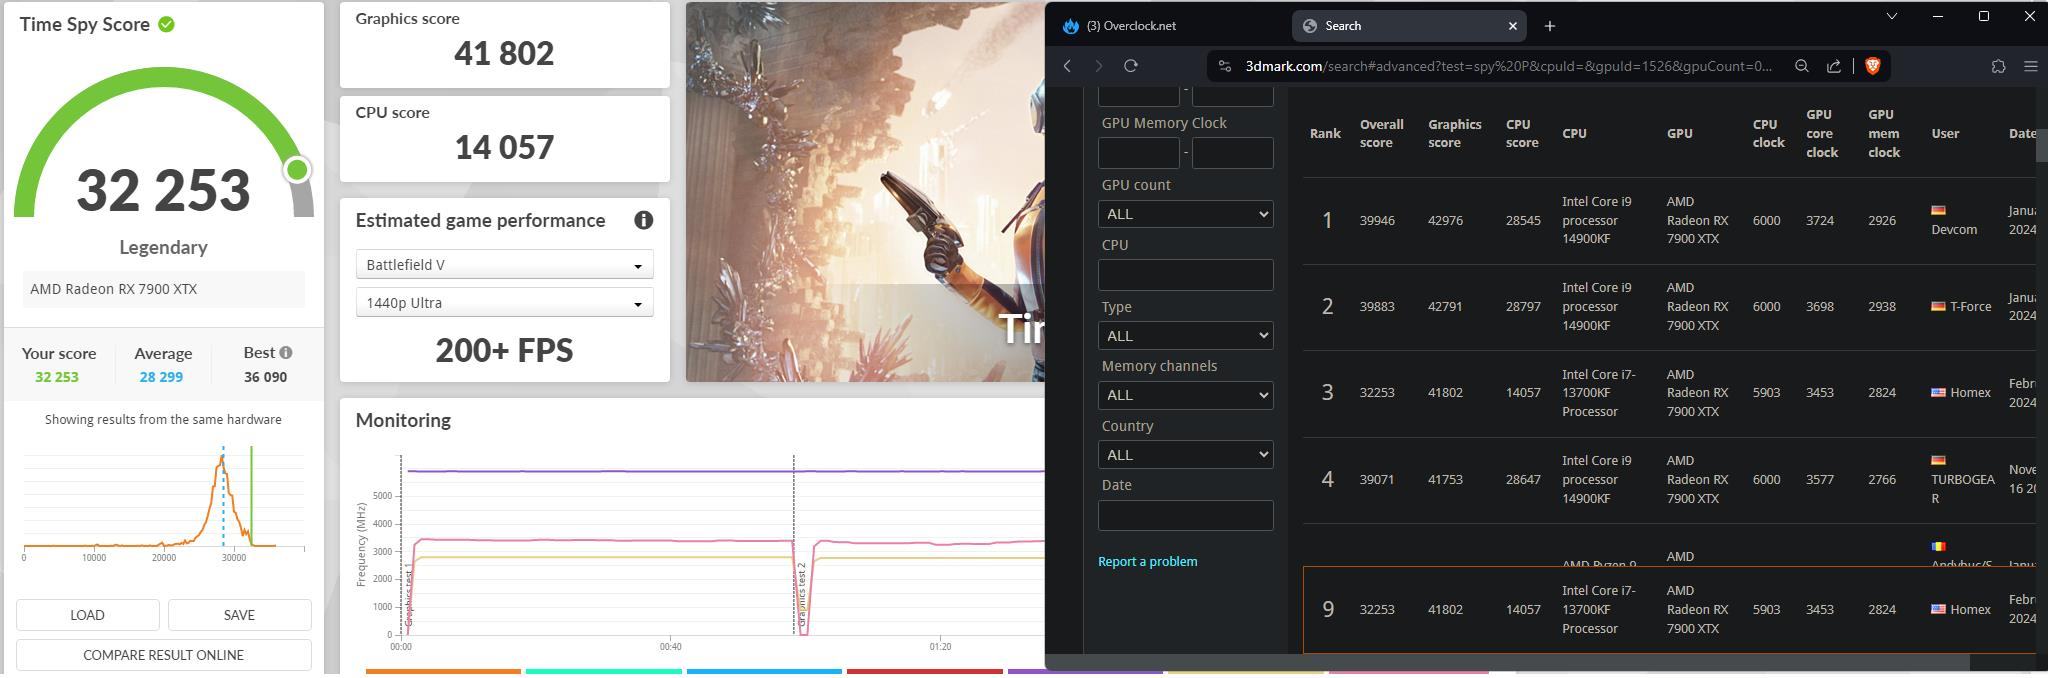The width and height of the screenshot is (2048, 678).
Task: Click the Average score 28 299
Action: pos(161,377)
